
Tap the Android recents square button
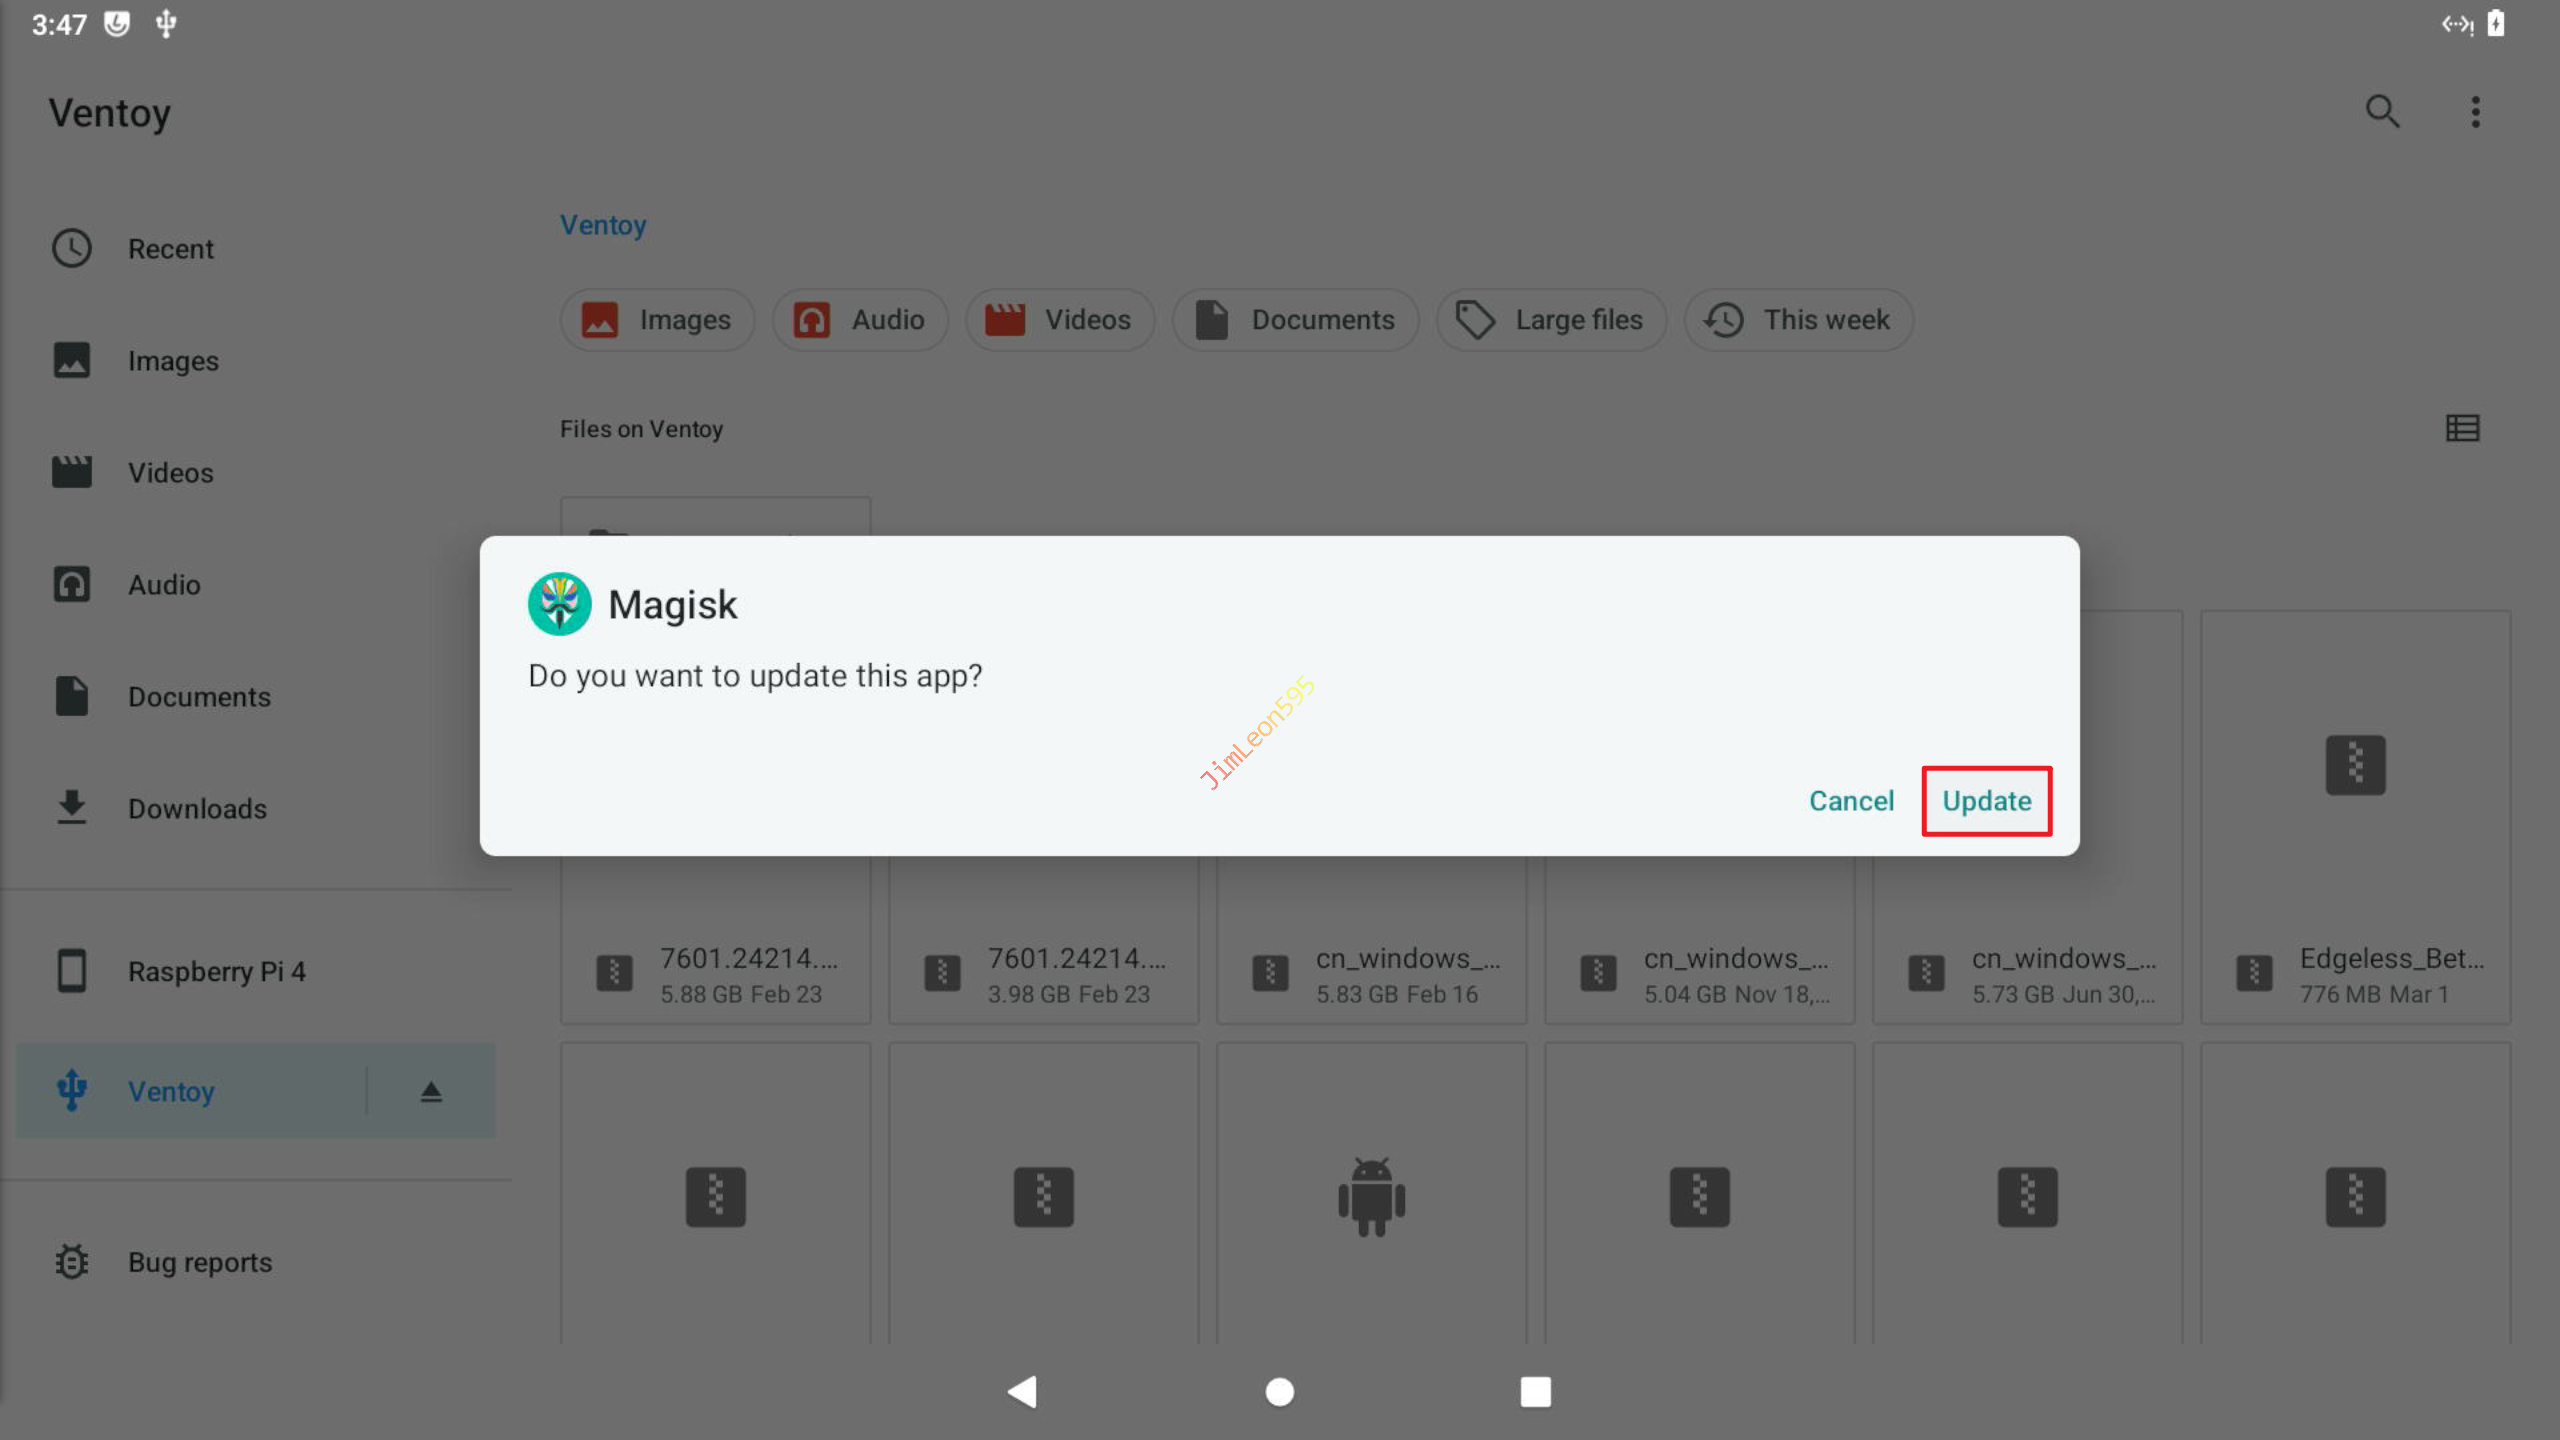[1535, 1391]
